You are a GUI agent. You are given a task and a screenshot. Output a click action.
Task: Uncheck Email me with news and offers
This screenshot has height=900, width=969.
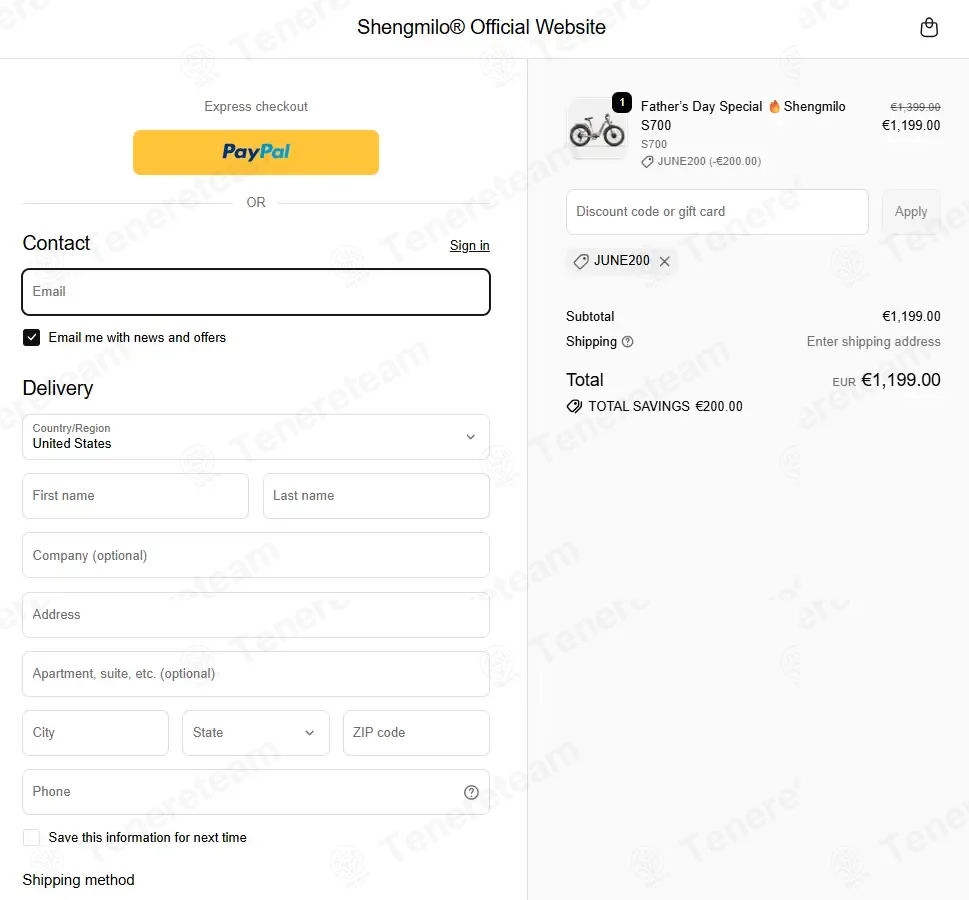coord(32,338)
